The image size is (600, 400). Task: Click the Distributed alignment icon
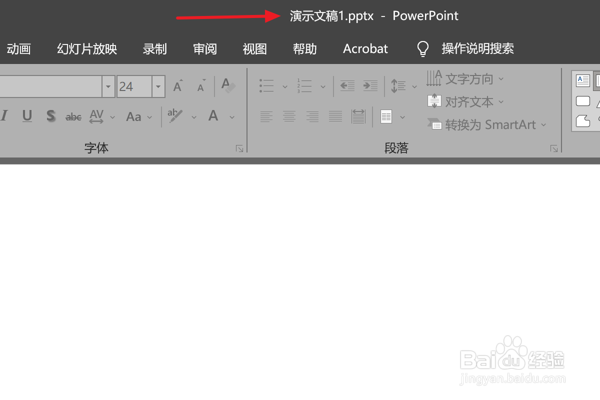[x=358, y=116]
